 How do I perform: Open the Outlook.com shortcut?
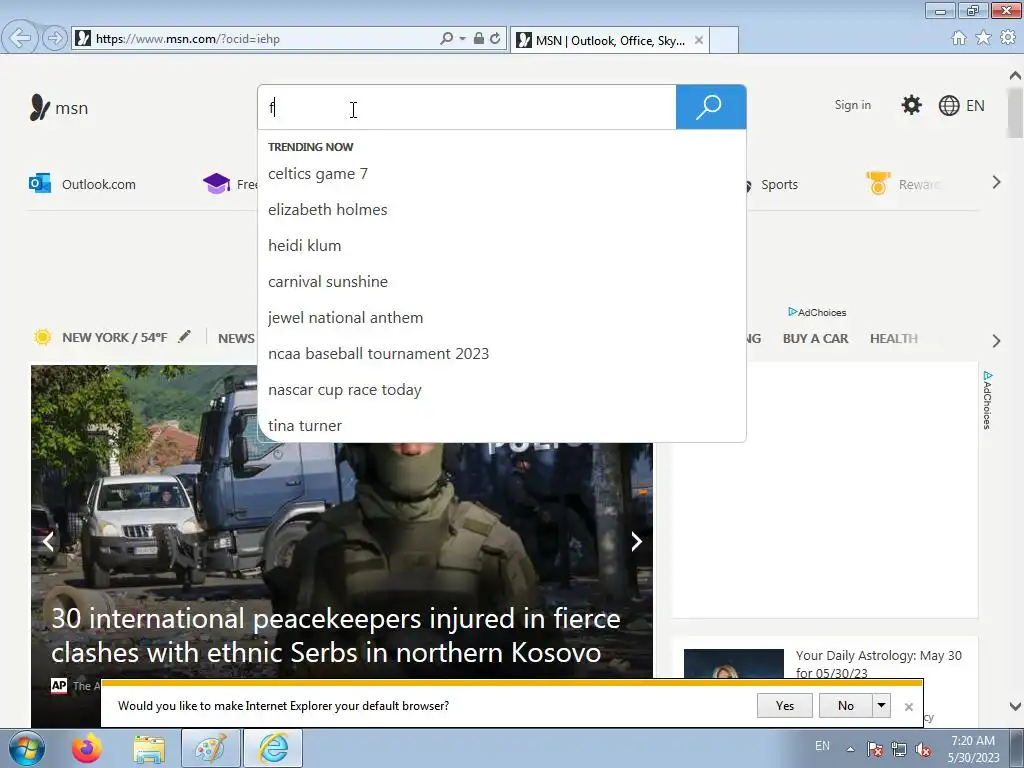click(82, 184)
